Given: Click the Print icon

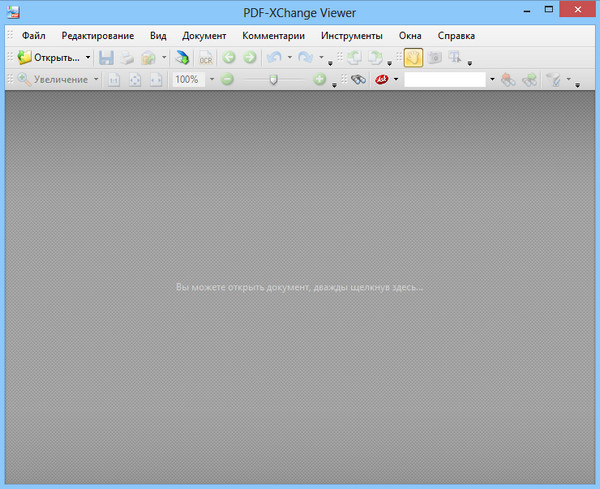Looking at the screenshot, I should 127,58.
